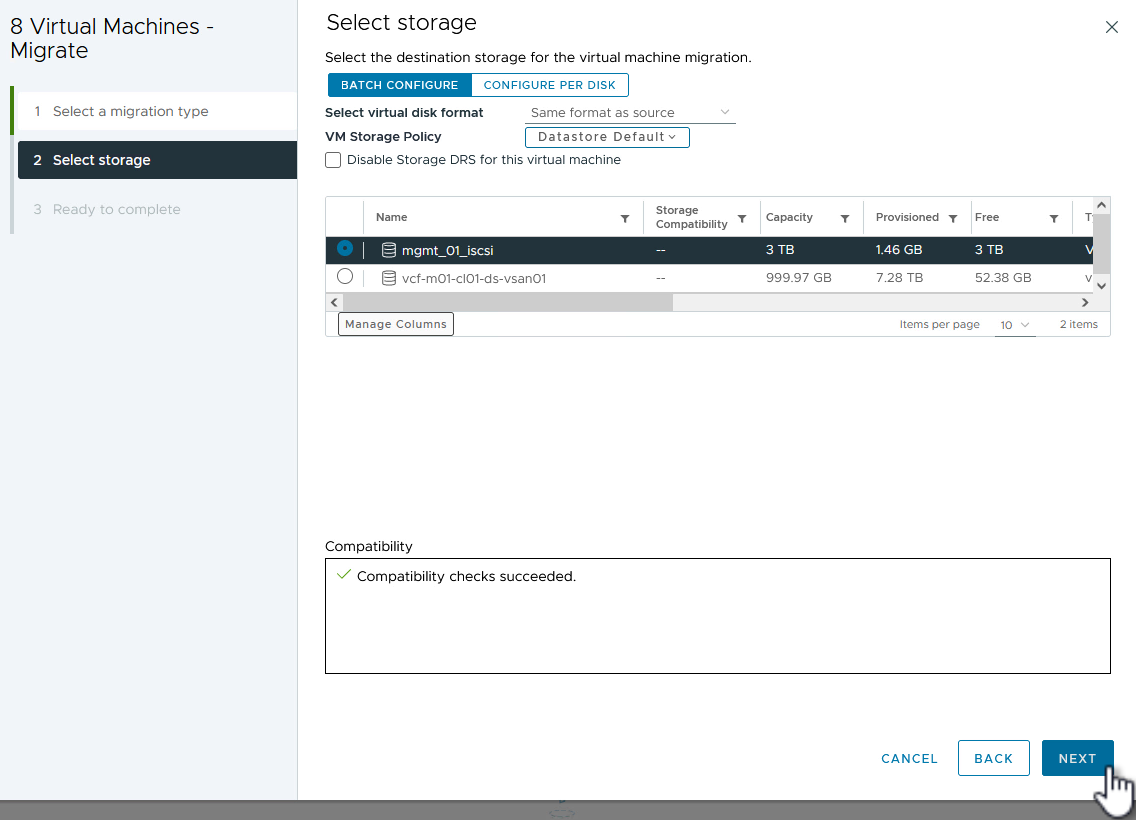The image size is (1136, 820).
Task: Disable Storage DRS for this virtual machine
Action: 333,160
